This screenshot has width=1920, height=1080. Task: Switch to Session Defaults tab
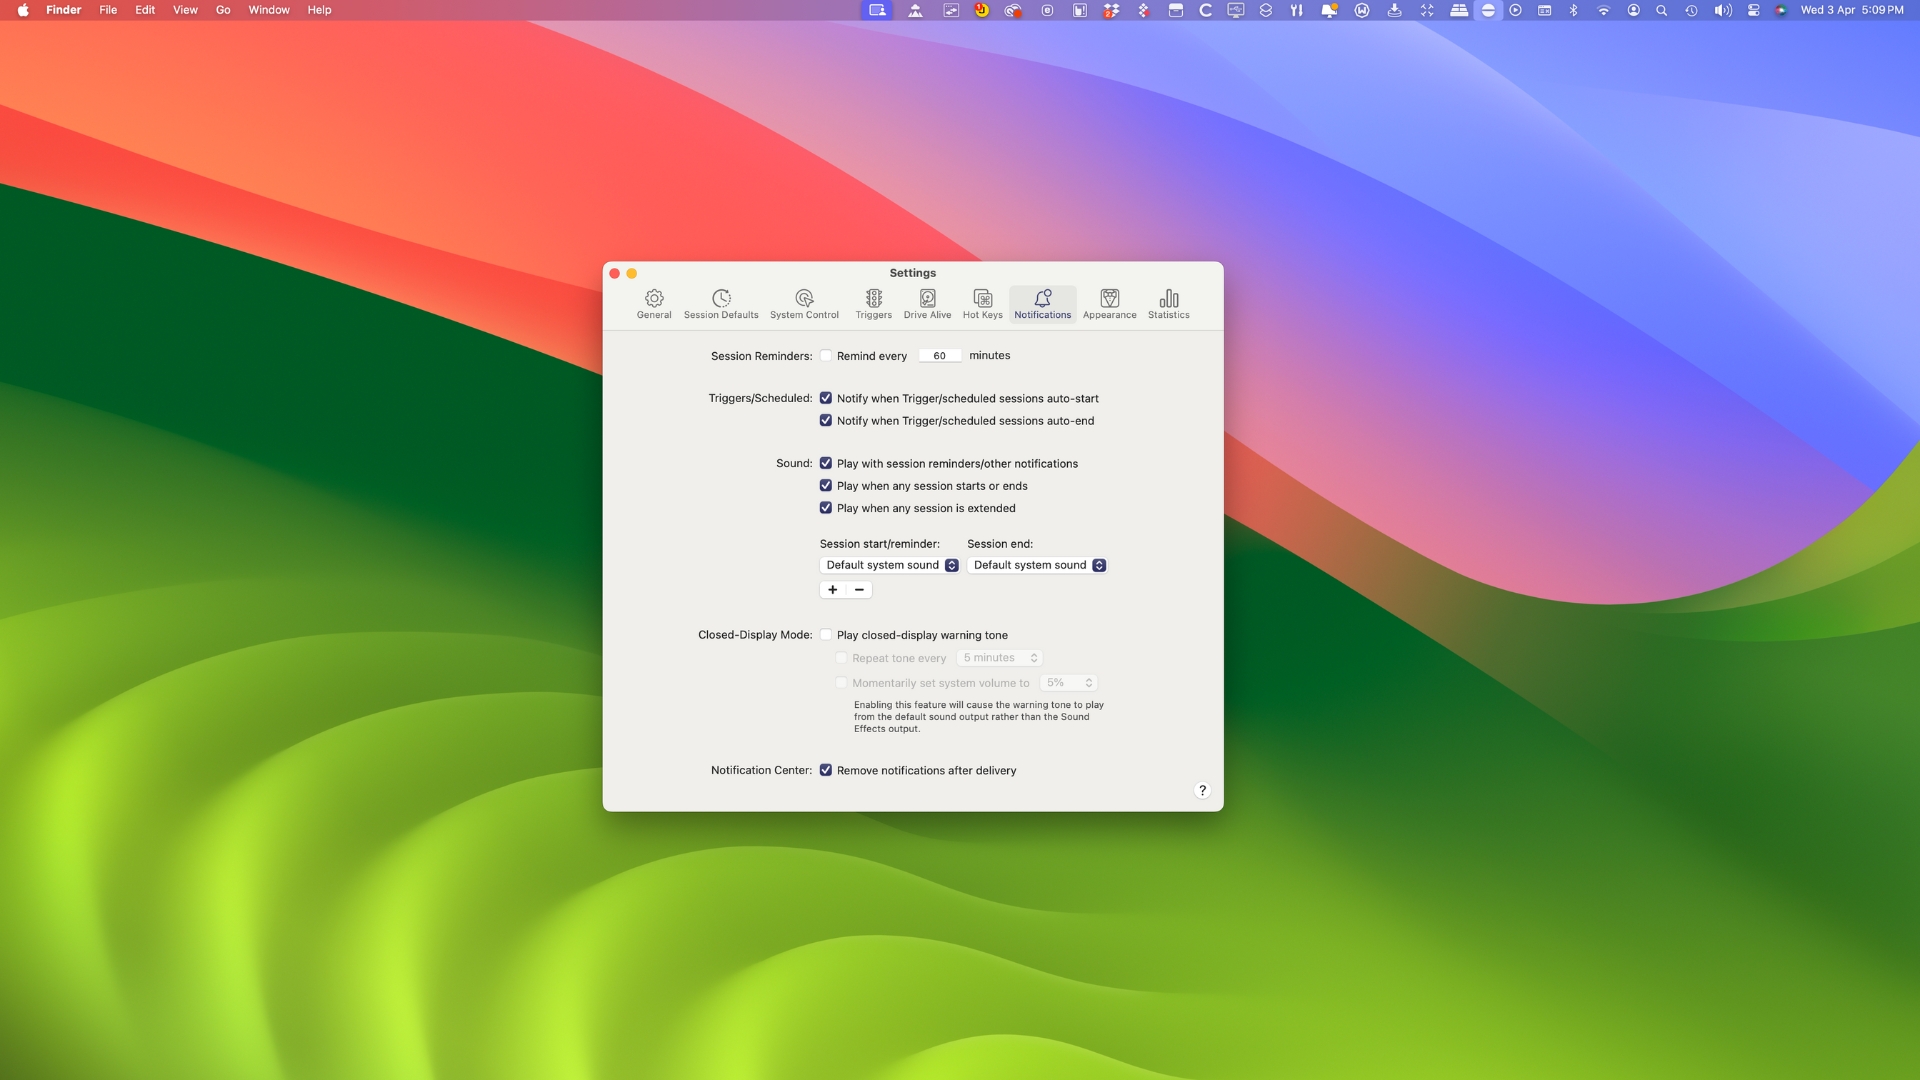pyautogui.click(x=721, y=304)
